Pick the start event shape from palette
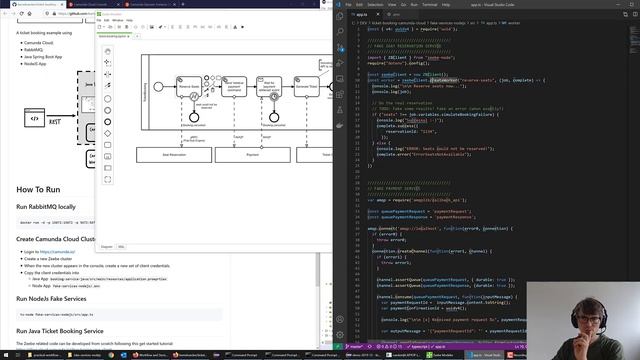Screen dimensions: 640x360 point(108,99)
